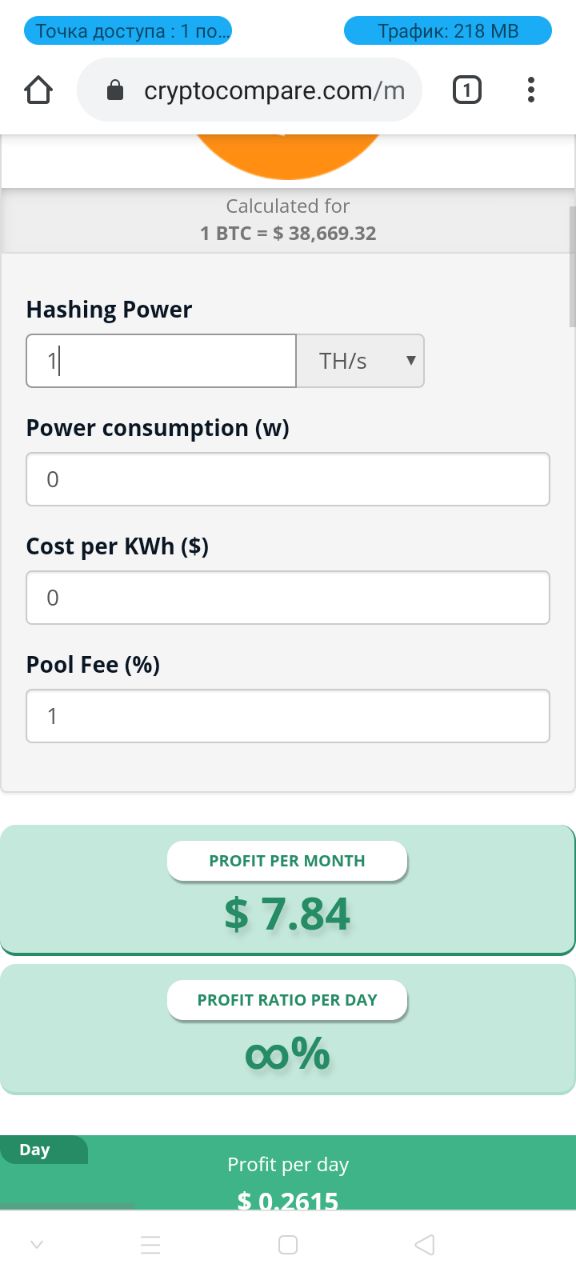This screenshot has height=1280, width=576.
Task: Tap the traffic 218 MB indicator
Action: click(448, 31)
